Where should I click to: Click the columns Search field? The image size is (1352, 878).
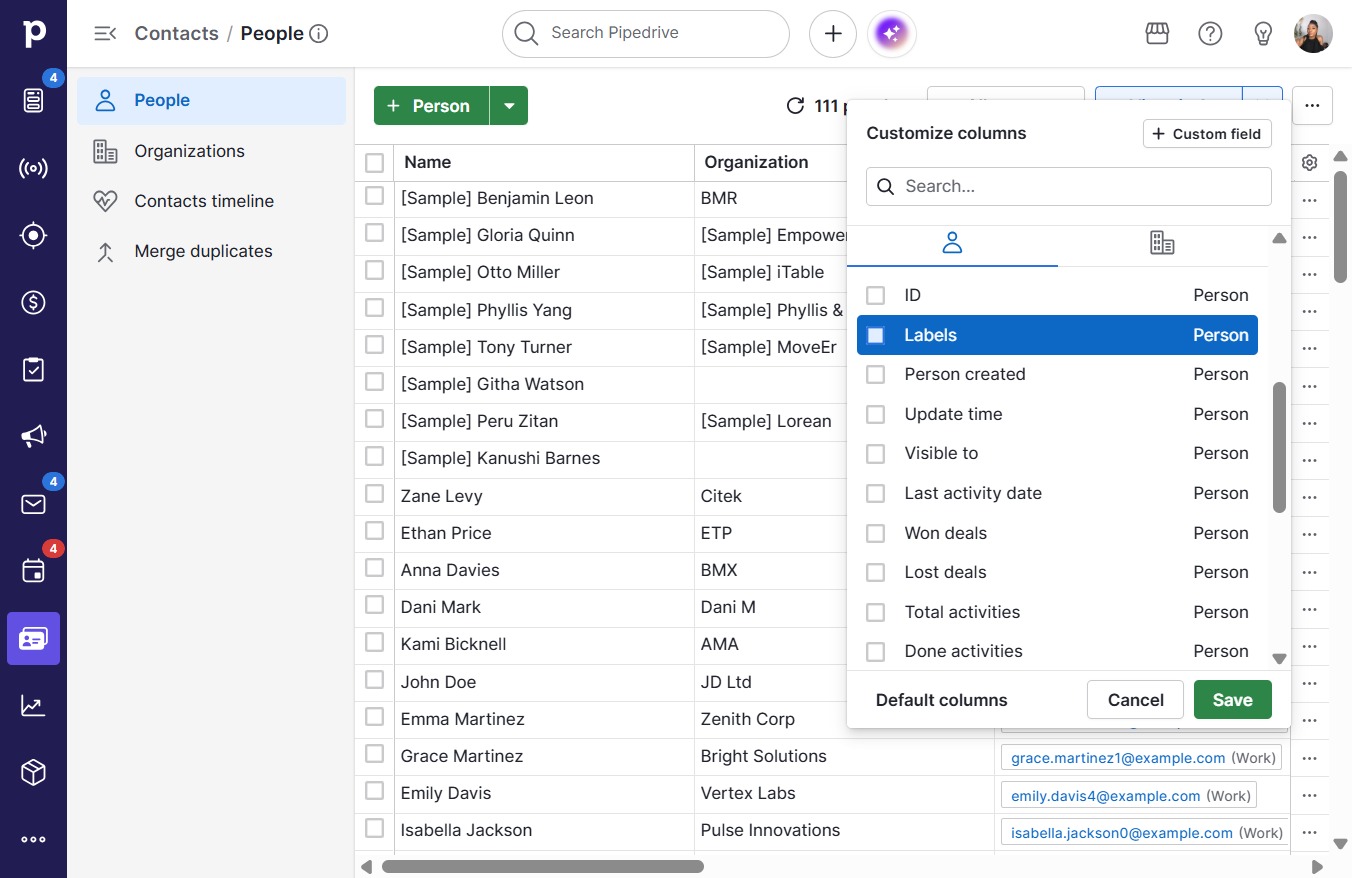click(1069, 186)
